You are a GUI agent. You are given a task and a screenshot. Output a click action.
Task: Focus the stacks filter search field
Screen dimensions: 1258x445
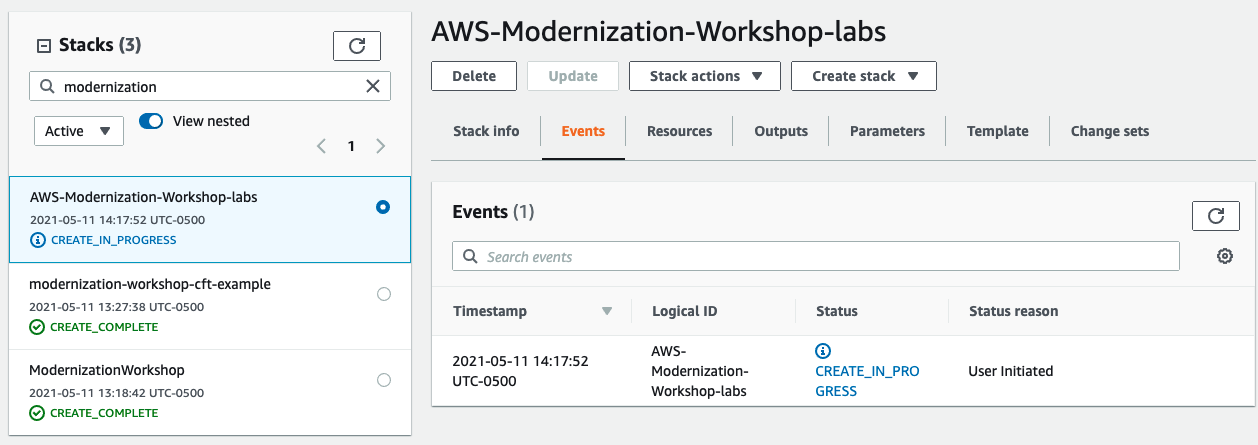tap(210, 87)
